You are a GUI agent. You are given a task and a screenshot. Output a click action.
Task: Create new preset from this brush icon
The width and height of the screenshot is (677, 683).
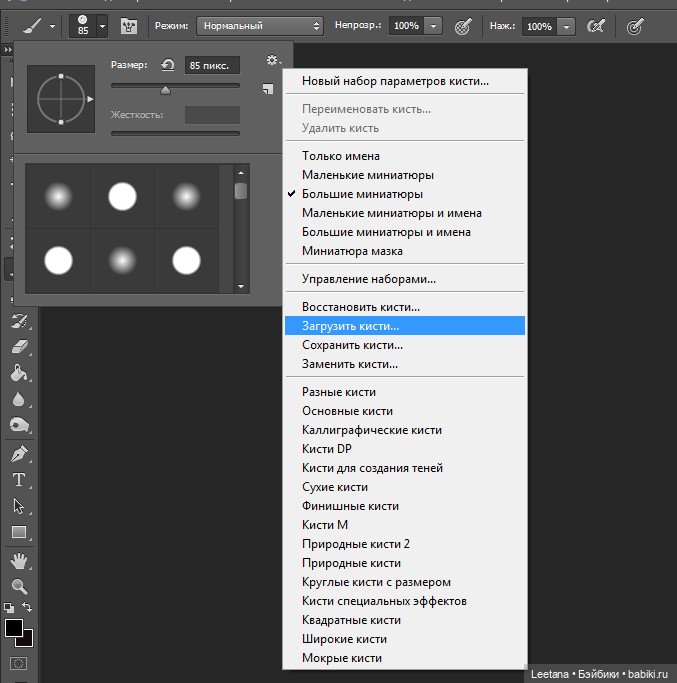point(268,89)
